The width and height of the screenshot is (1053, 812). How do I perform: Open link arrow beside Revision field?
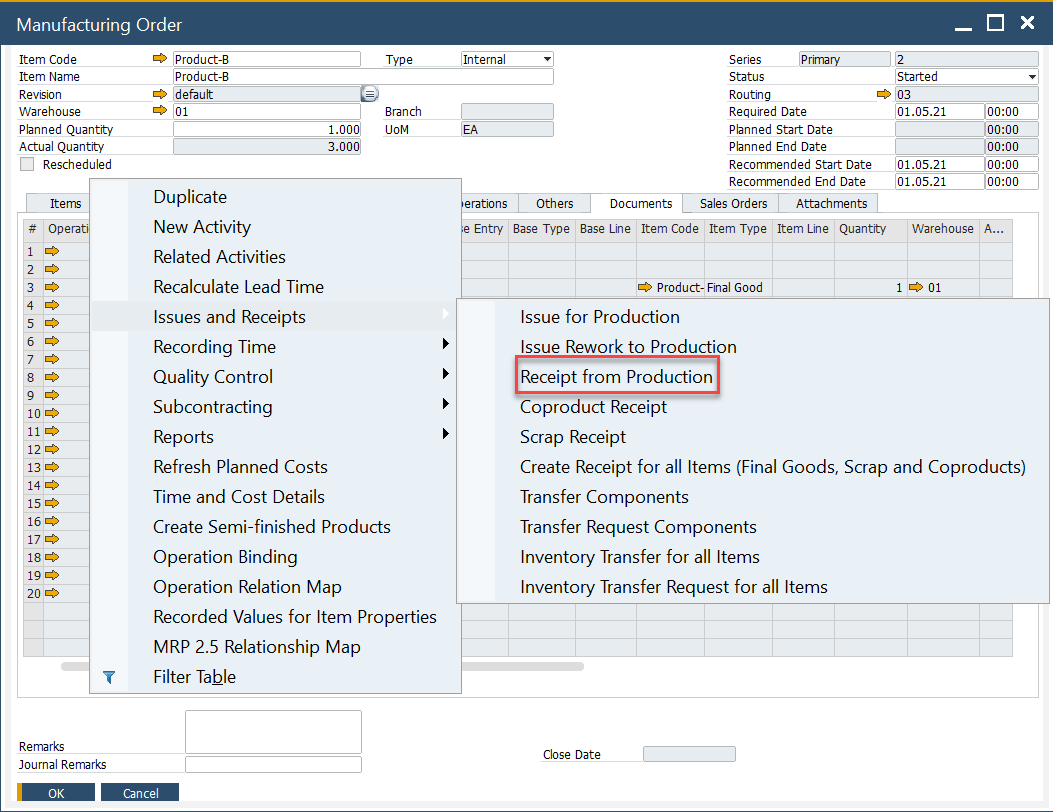coord(160,93)
